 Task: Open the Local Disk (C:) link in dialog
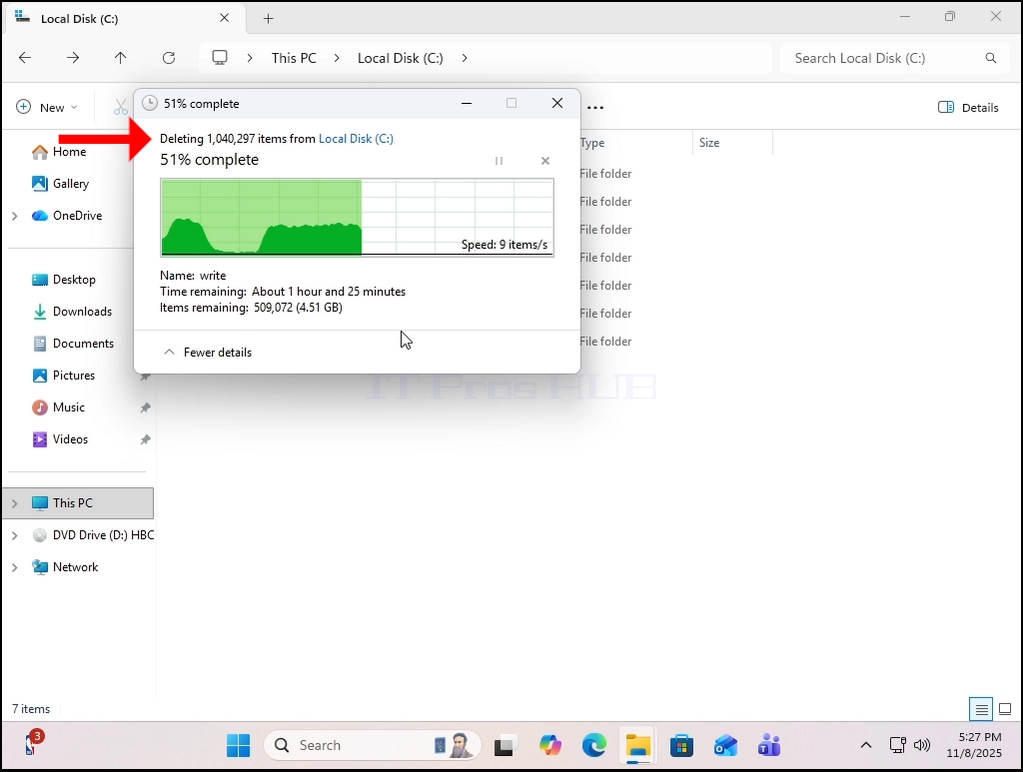[356, 138]
